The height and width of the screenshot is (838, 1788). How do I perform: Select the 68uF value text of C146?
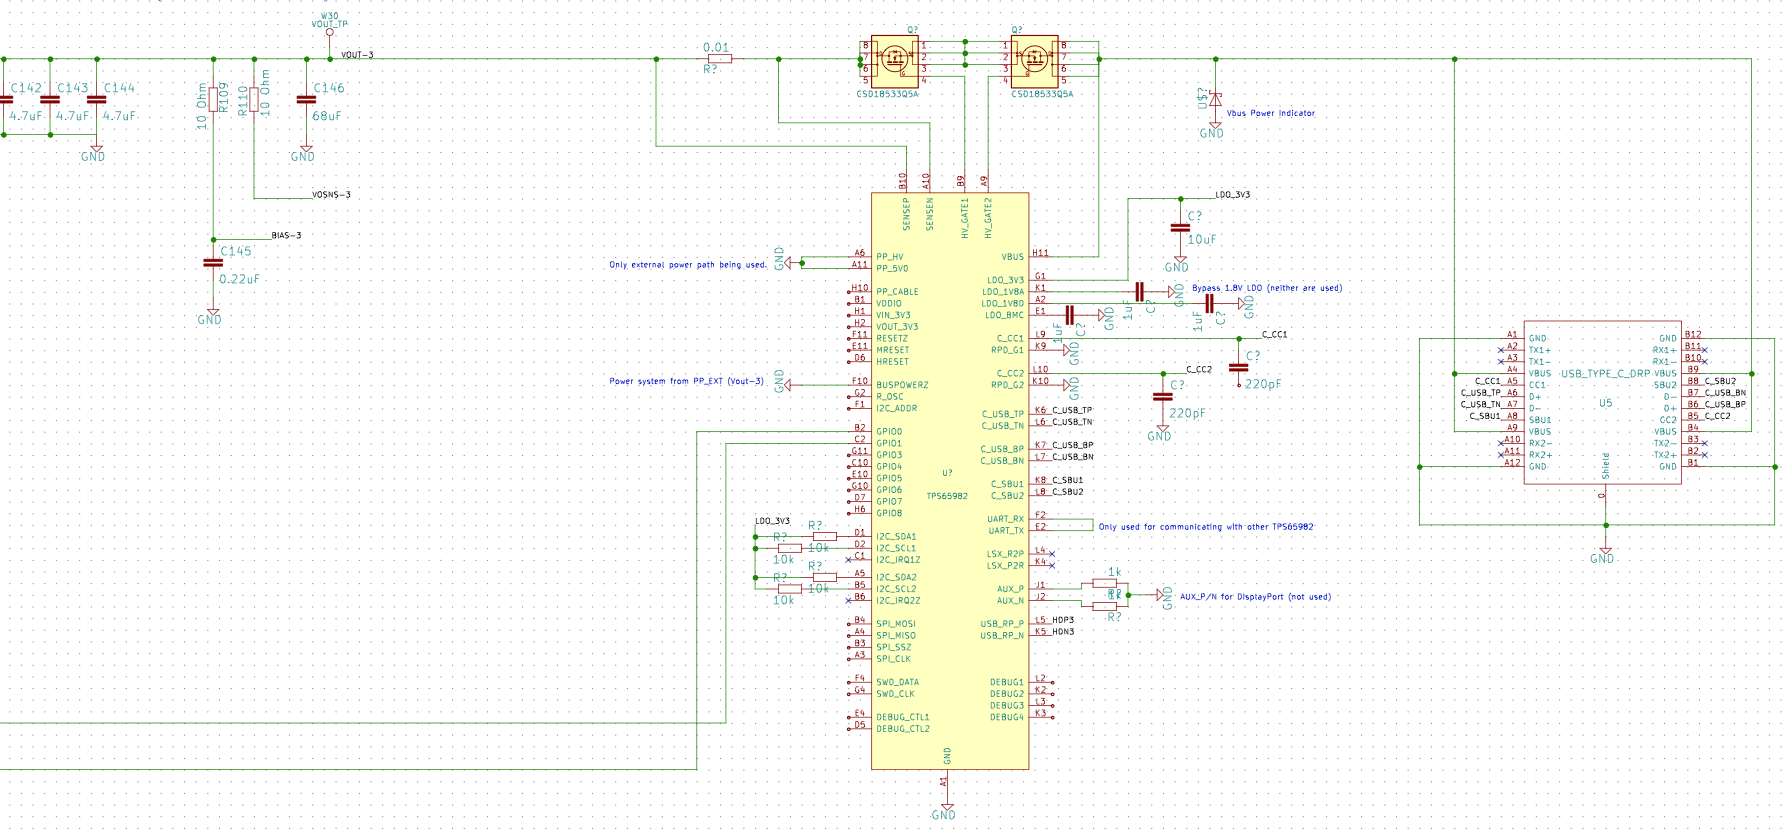(327, 116)
